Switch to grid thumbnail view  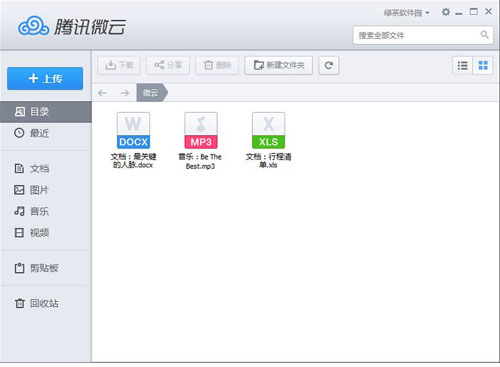(x=483, y=65)
